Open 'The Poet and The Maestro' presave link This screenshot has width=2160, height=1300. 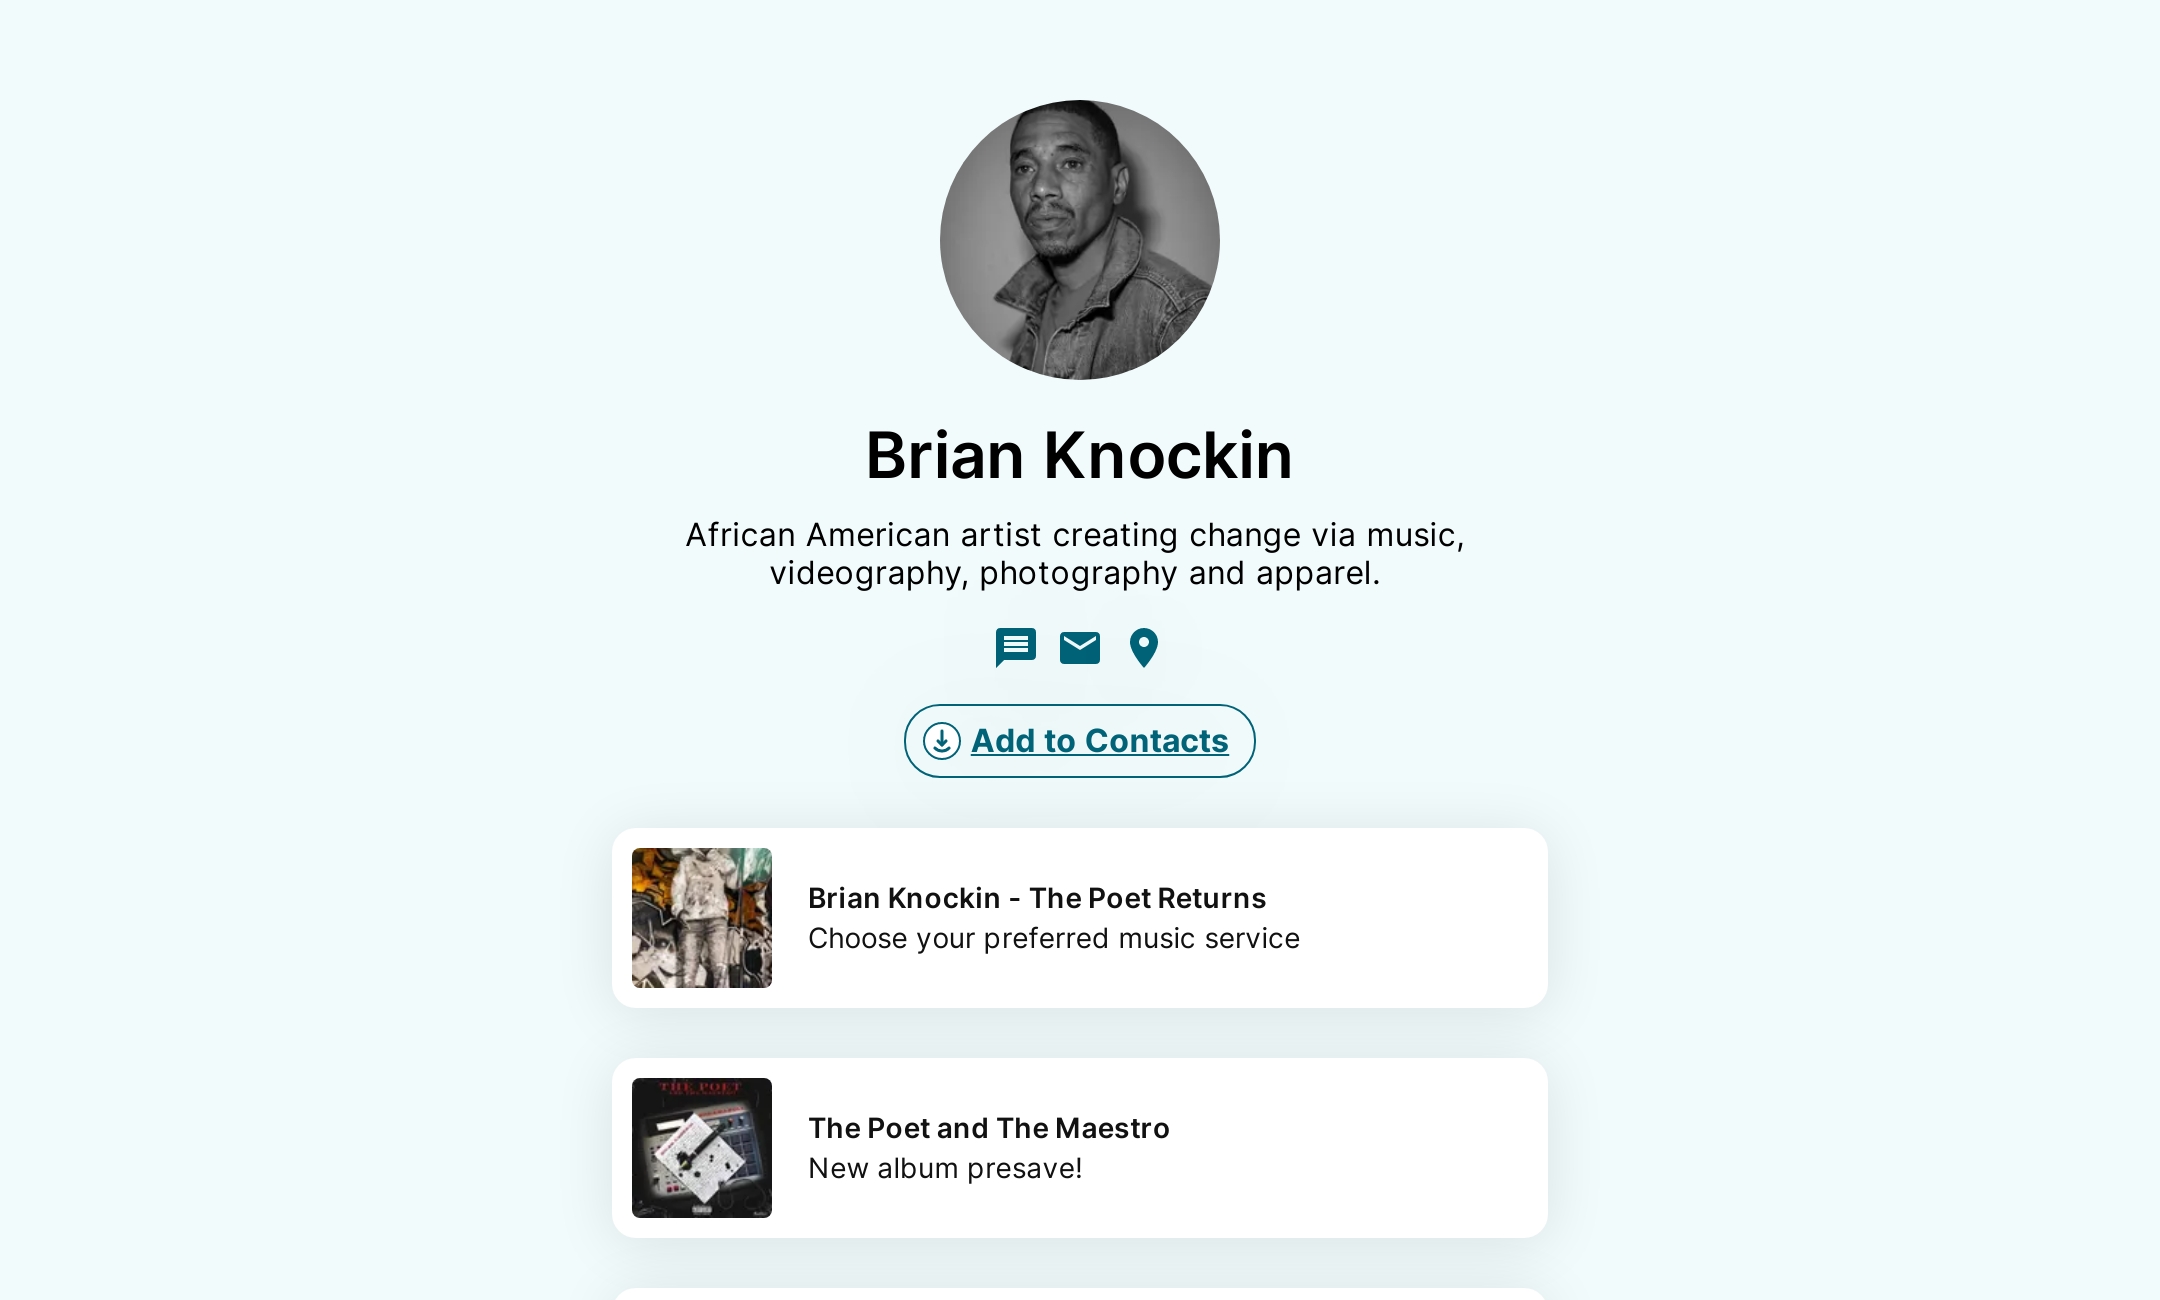pyautogui.click(x=988, y=1128)
